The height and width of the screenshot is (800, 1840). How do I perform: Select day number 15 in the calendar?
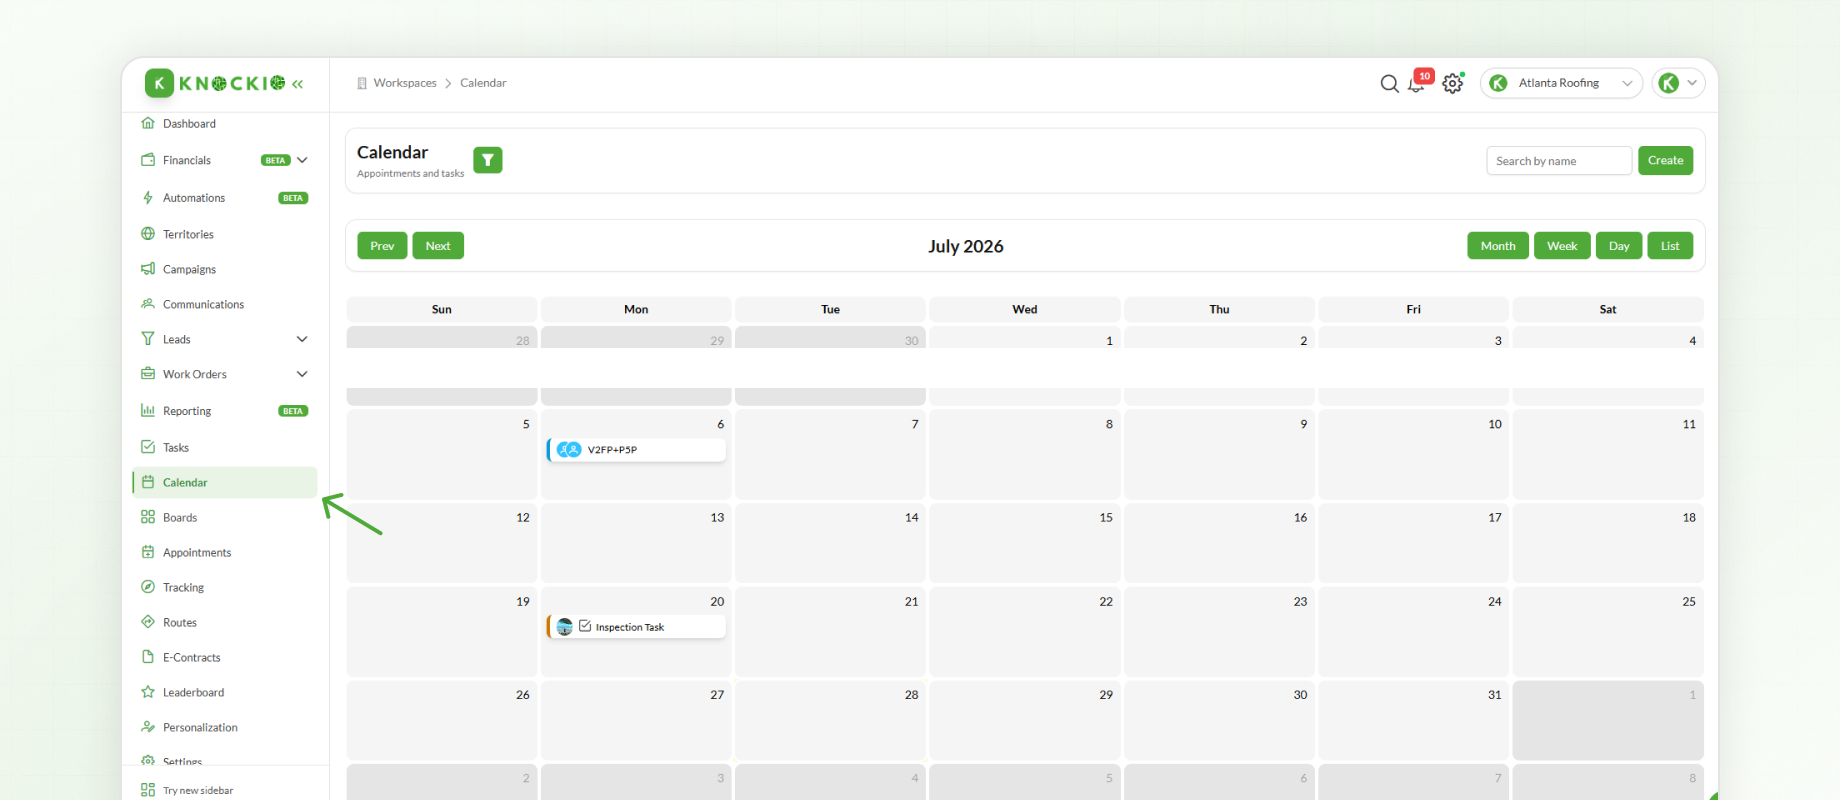(x=1106, y=517)
